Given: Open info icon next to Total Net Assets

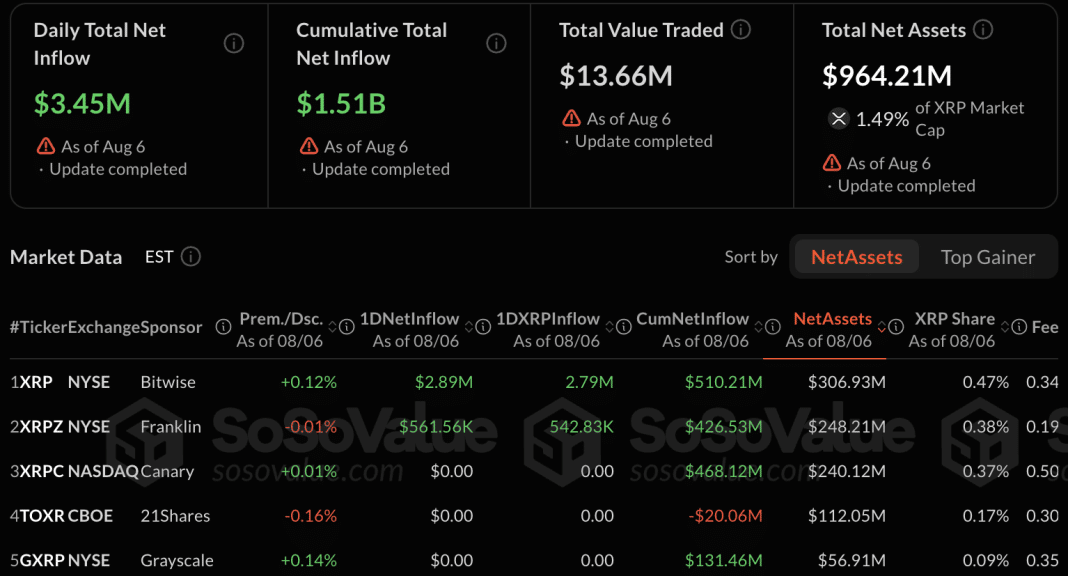Looking at the screenshot, I should tap(983, 29).
